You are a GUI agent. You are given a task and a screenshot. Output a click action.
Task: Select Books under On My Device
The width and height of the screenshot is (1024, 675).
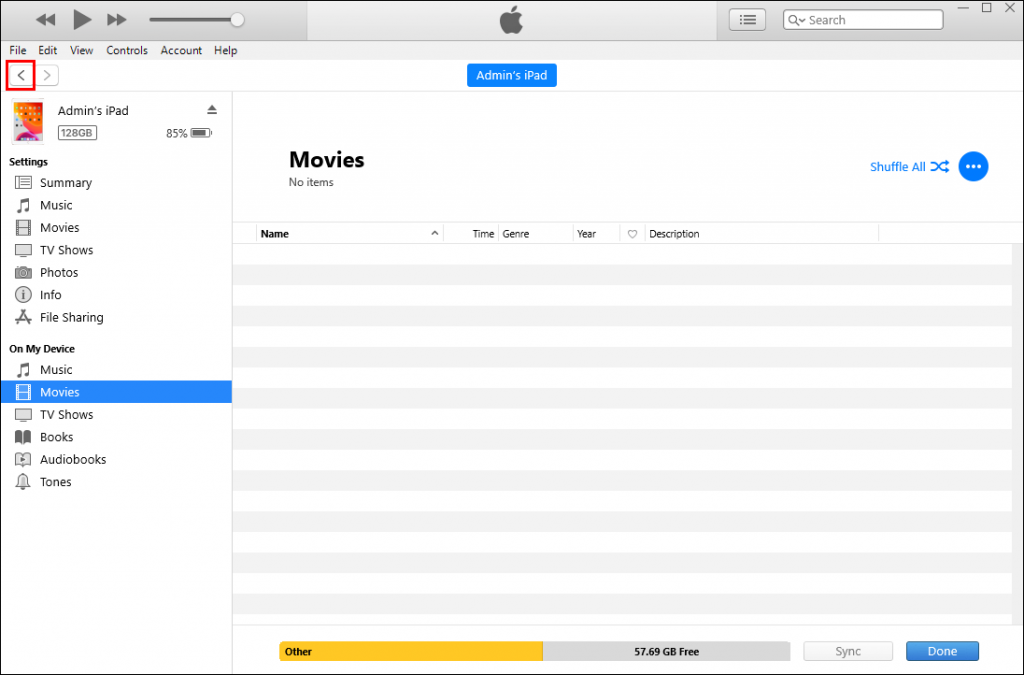click(x=116, y=437)
